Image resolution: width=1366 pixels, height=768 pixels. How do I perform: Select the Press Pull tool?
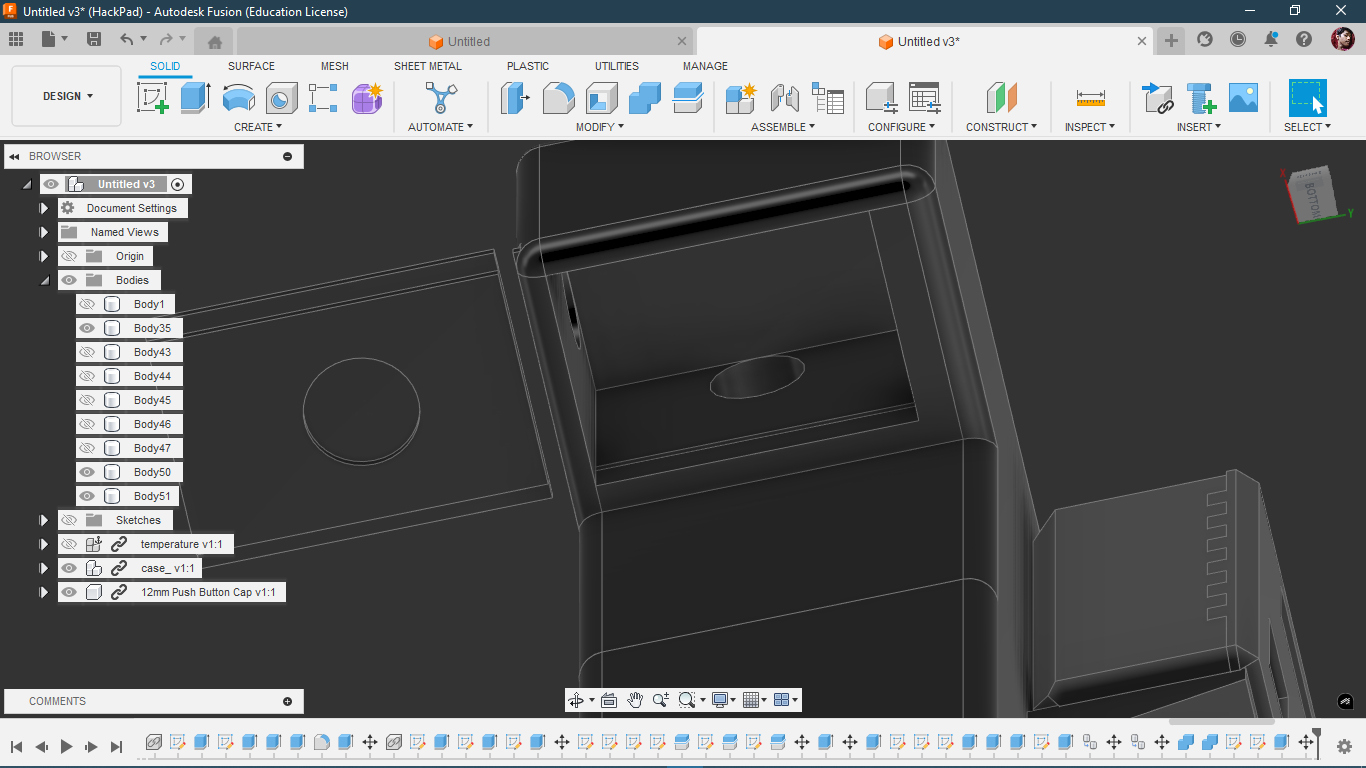pos(515,97)
